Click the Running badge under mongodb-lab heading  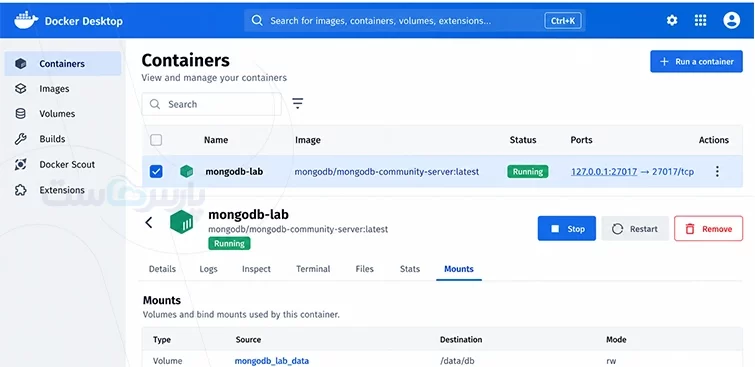(229, 243)
